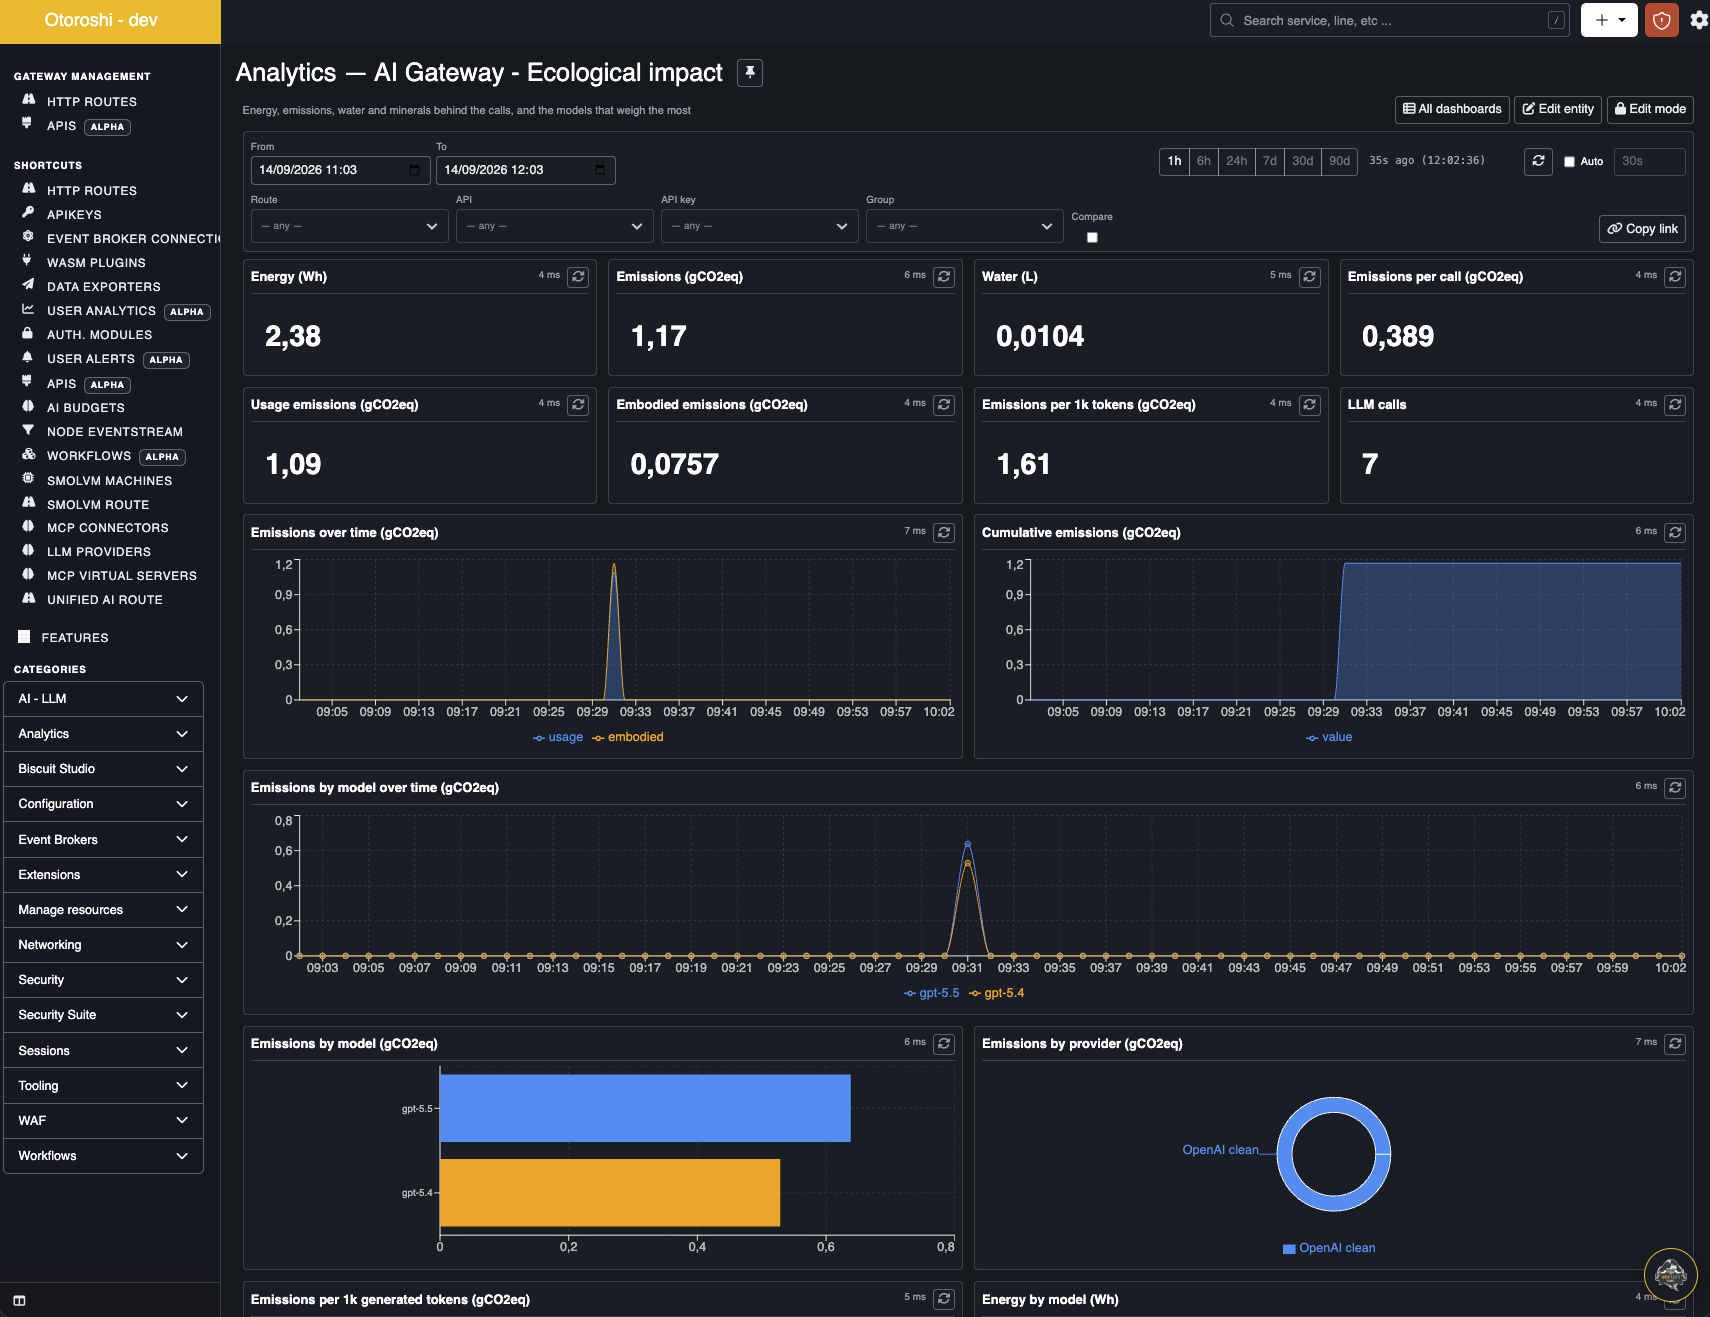
Task: Toggle OpenAI clean legend in provider chart
Action: [1329, 1248]
